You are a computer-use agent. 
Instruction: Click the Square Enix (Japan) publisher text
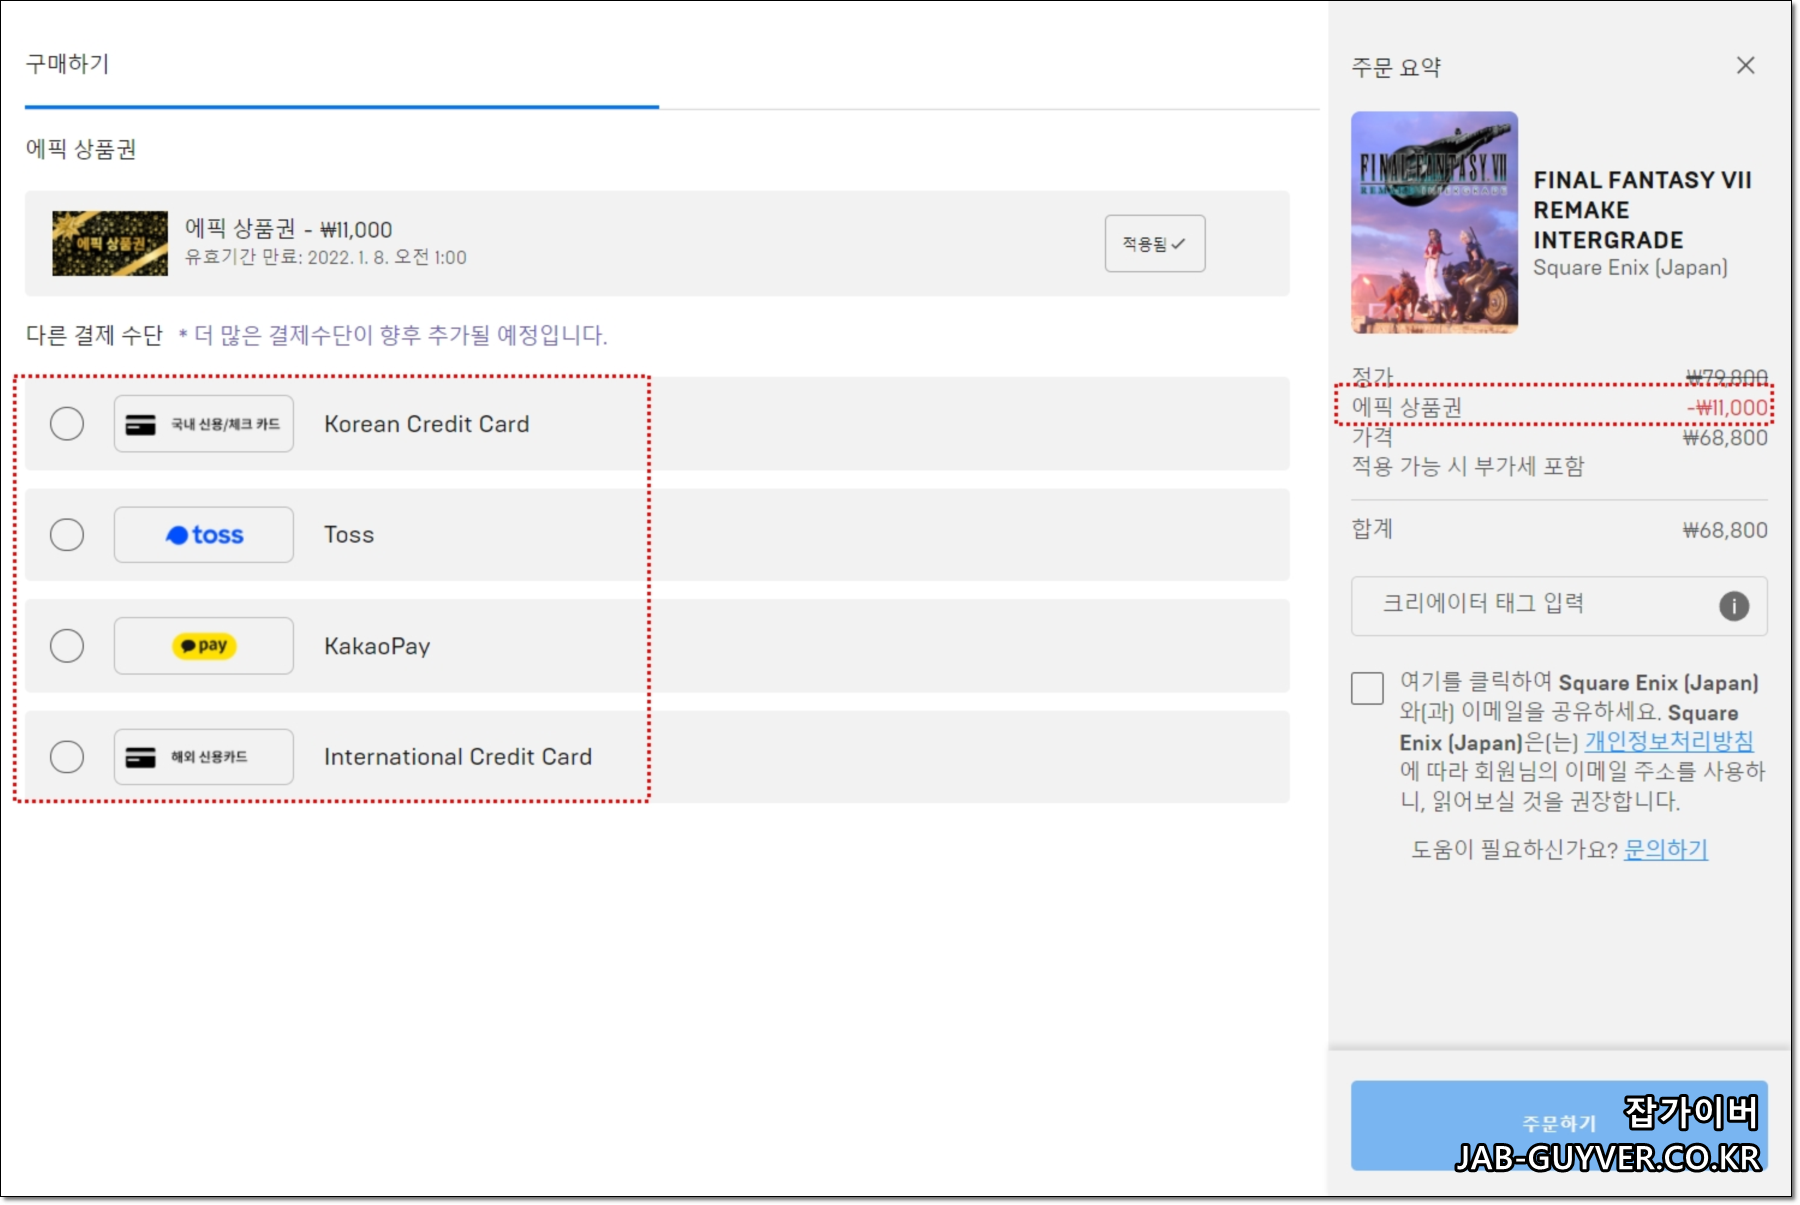point(1630,268)
